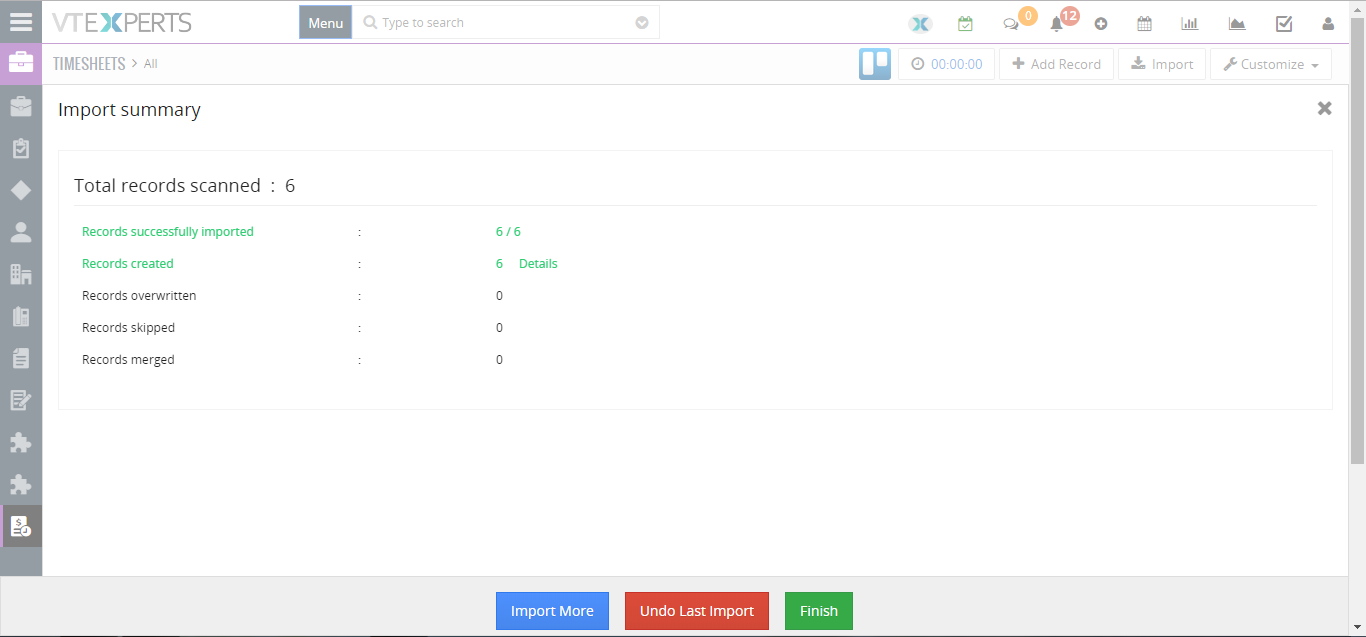Click the 'Records successfully imported' label
The height and width of the screenshot is (637, 1366).
168,232
